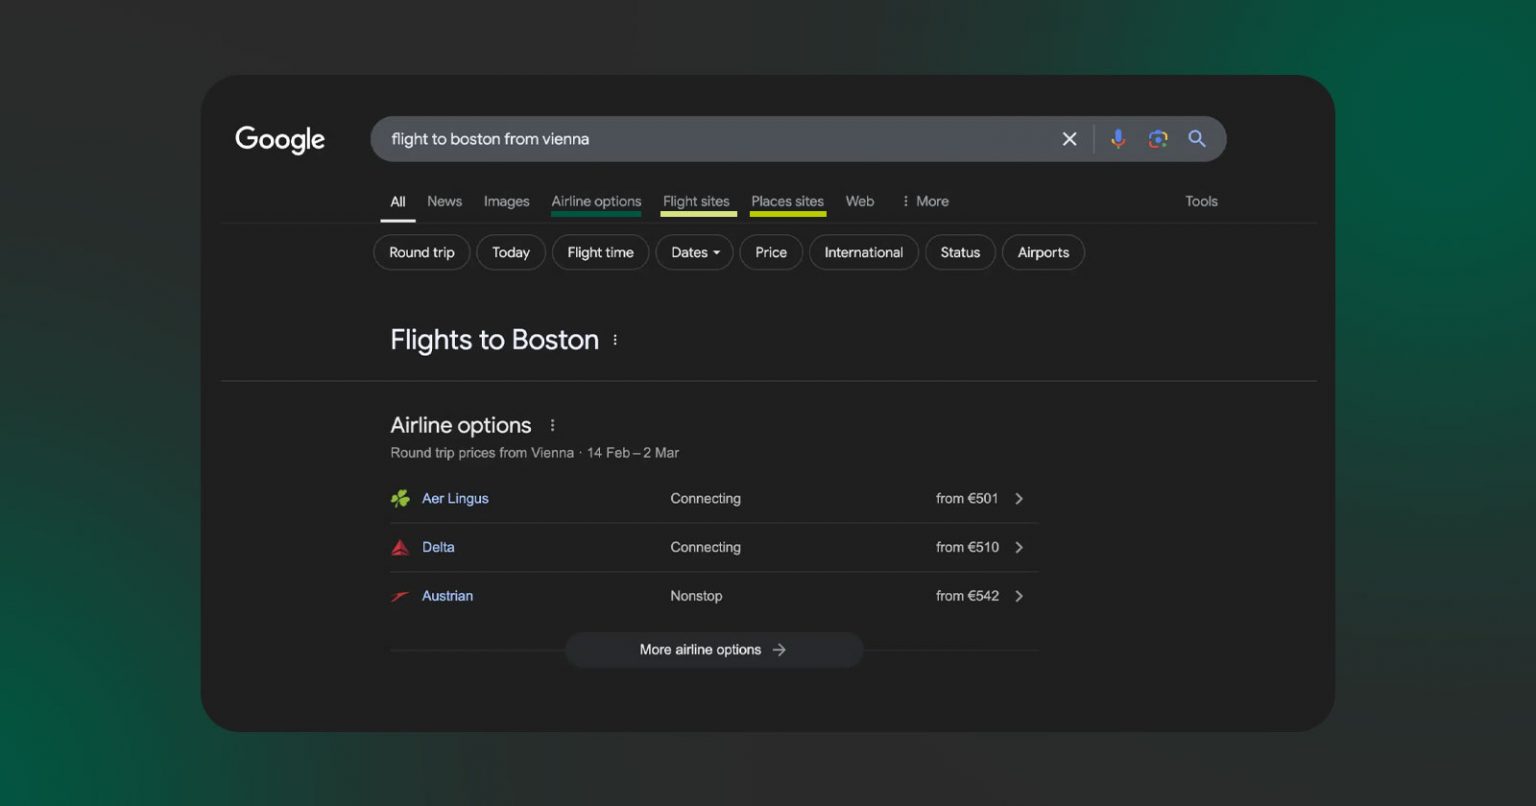The width and height of the screenshot is (1536, 806).
Task: Apply the Today filter chip
Action: (x=511, y=252)
